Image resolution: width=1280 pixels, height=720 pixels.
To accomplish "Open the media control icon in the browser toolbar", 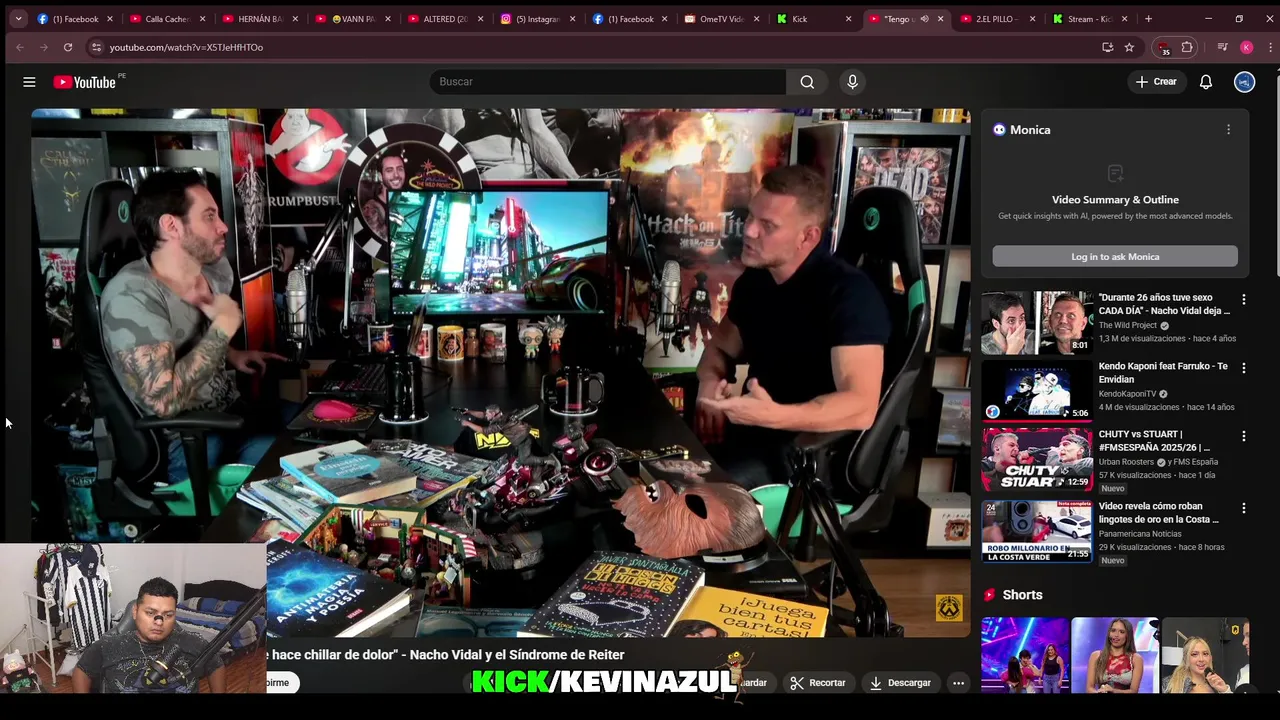I will tap(1222, 47).
